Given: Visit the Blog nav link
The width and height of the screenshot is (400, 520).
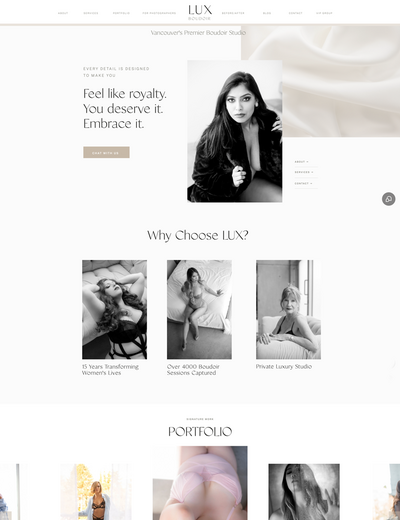Looking at the screenshot, I should click(267, 13).
